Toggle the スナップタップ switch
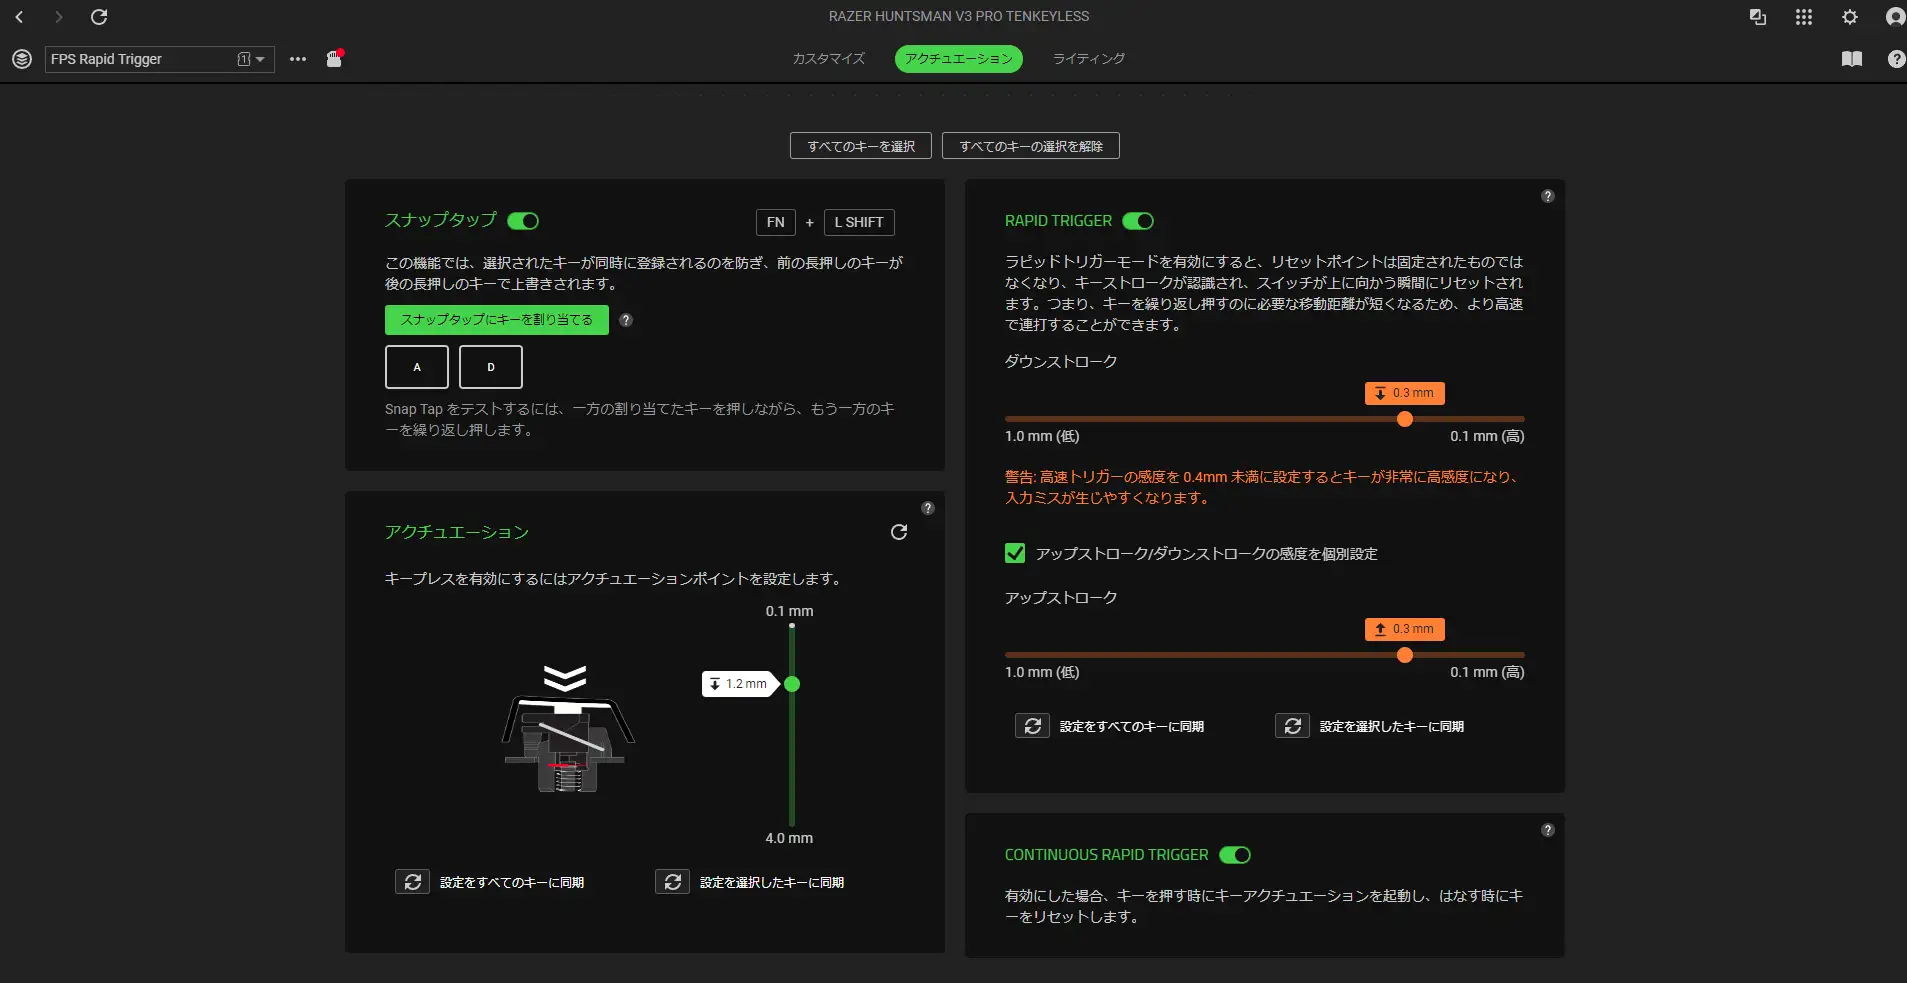The height and width of the screenshot is (983, 1907). 523,221
